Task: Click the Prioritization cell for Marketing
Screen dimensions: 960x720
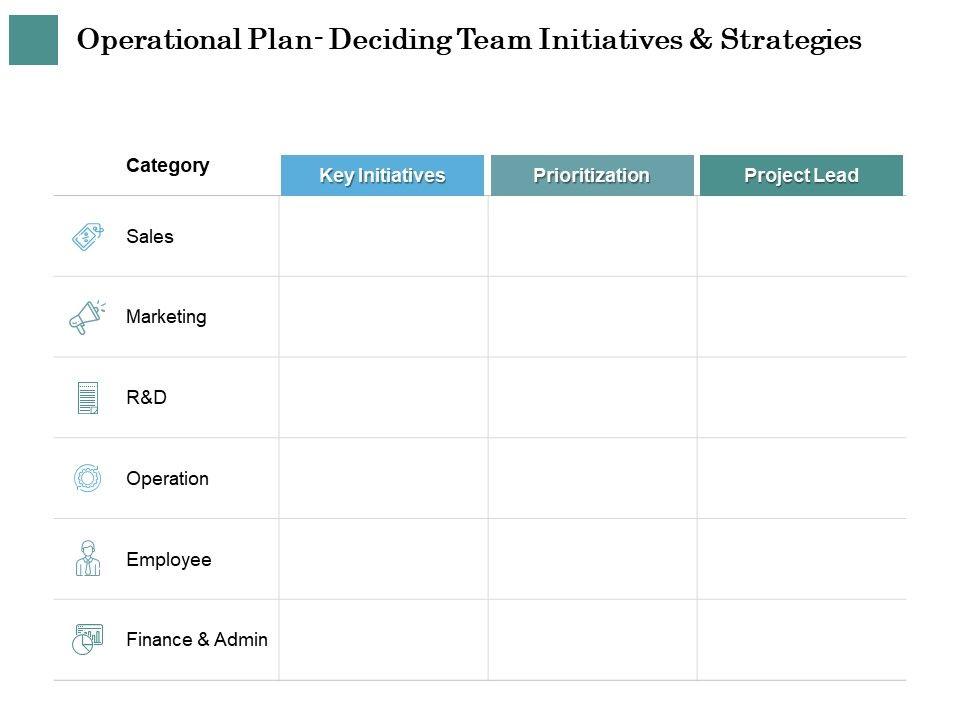Action: coord(592,317)
